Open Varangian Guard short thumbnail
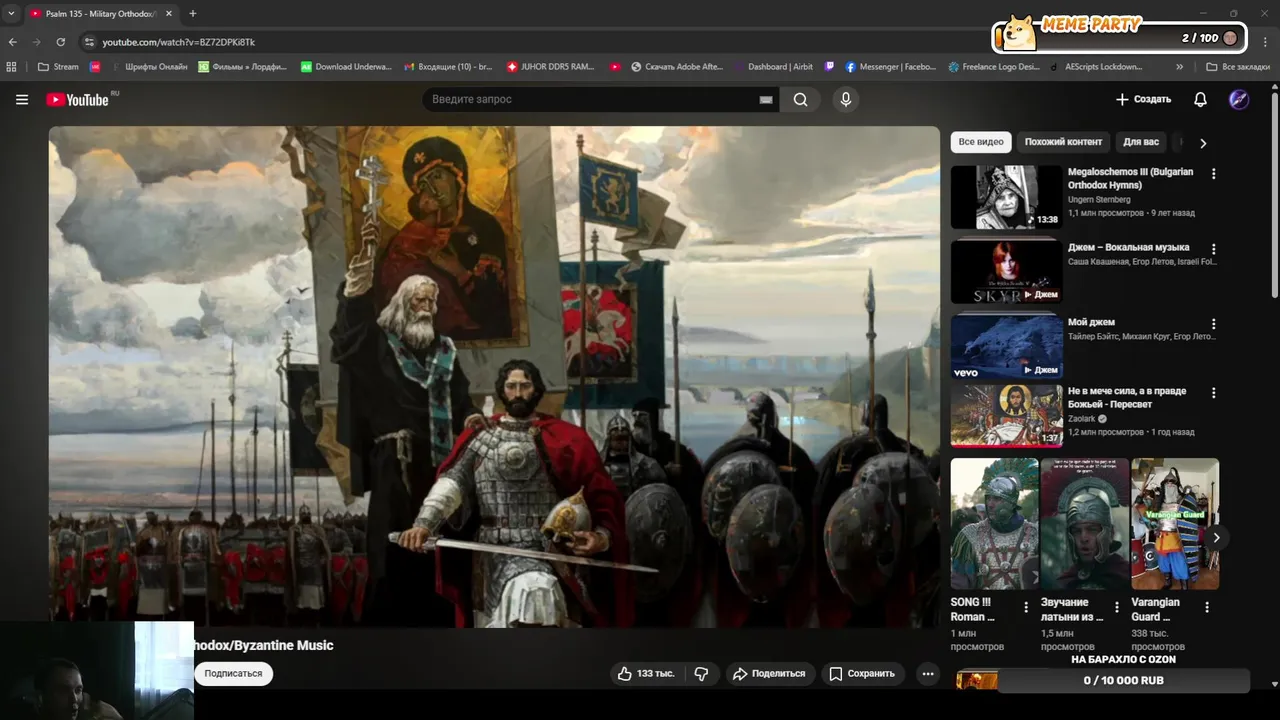Screen dimensions: 1280x720 pyautogui.click(x=1175, y=524)
